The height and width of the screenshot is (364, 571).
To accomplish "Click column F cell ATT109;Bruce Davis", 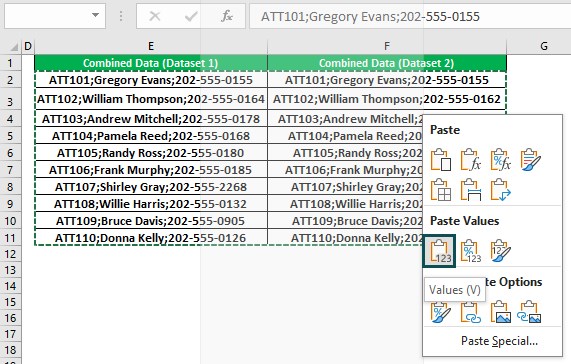I will pyautogui.click(x=345, y=221).
